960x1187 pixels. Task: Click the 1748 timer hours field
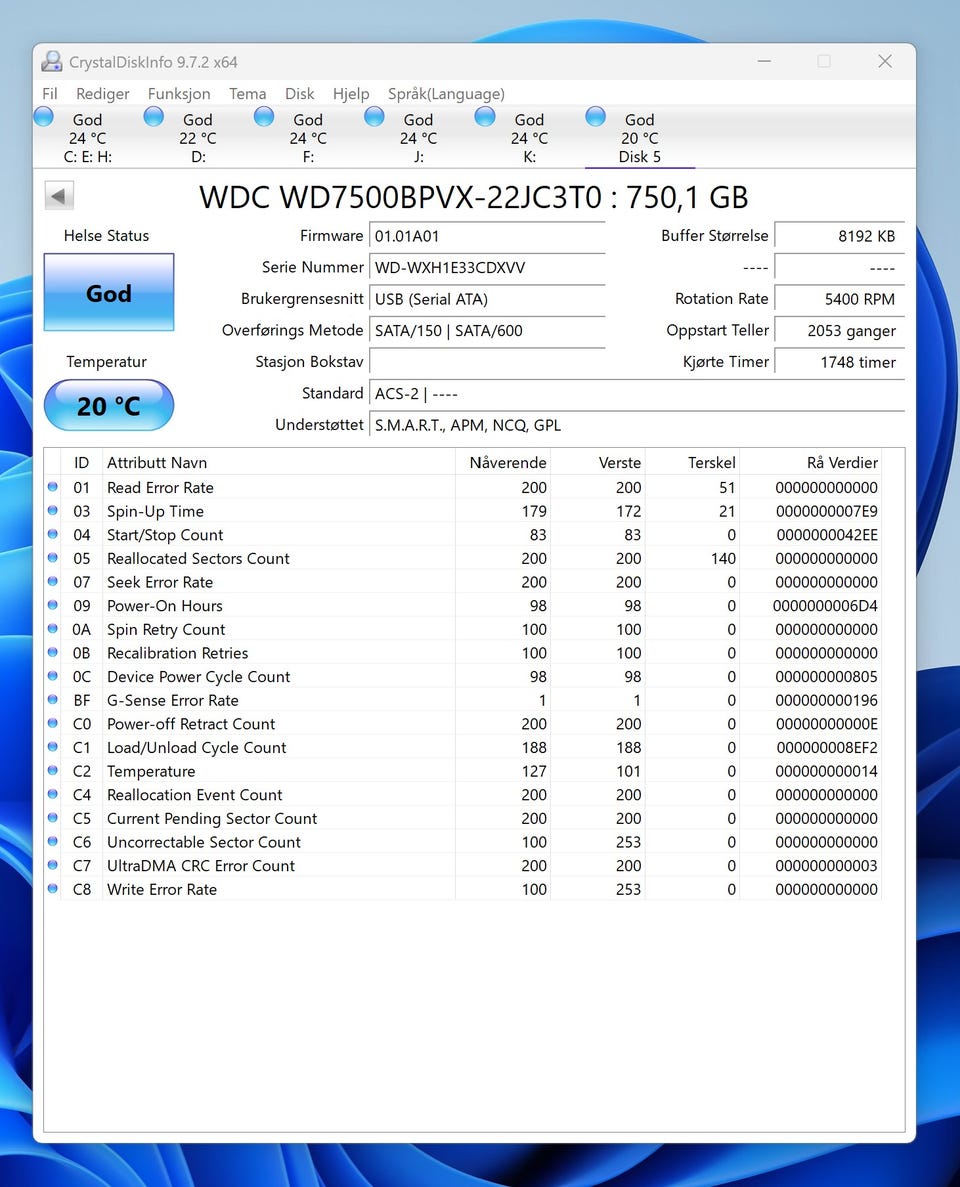point(840,362)
